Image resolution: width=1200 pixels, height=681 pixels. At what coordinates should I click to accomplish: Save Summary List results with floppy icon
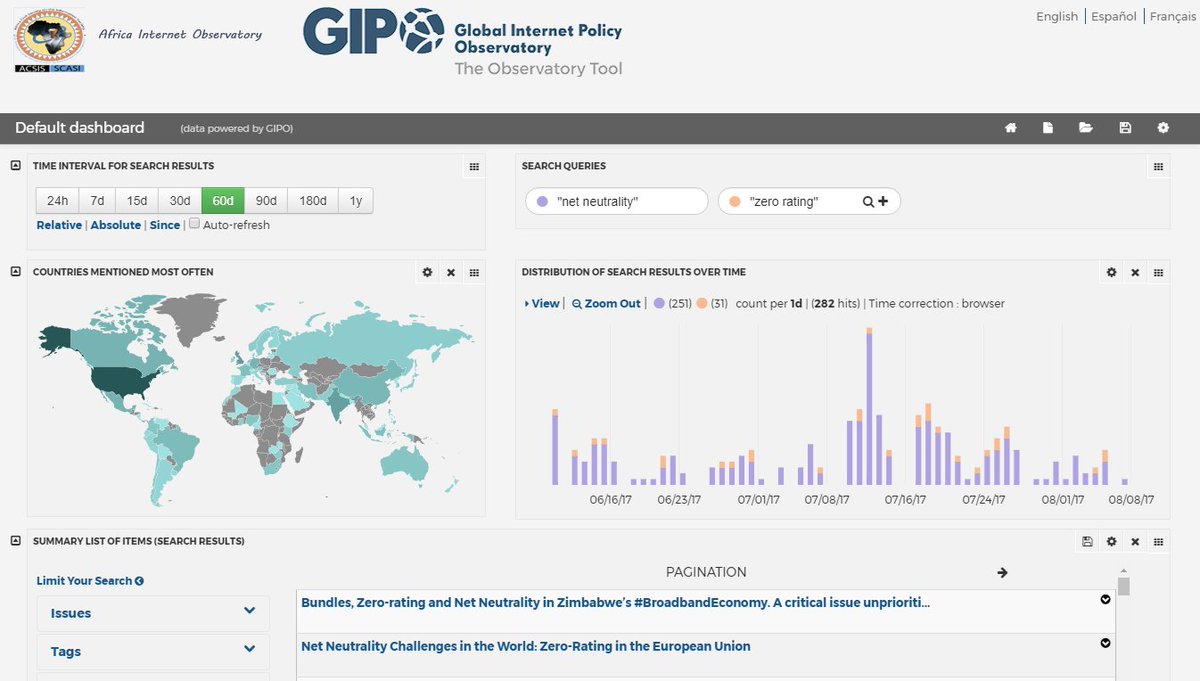tap(1087, 541)
